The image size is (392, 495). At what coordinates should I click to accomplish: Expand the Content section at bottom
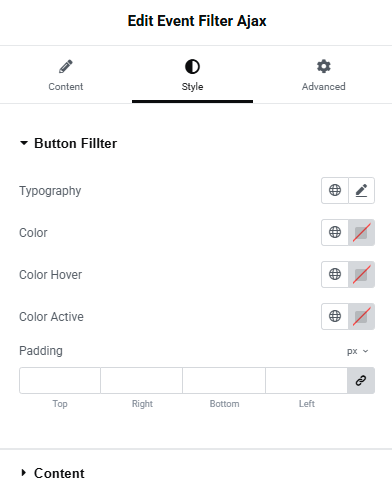(53, 473)
